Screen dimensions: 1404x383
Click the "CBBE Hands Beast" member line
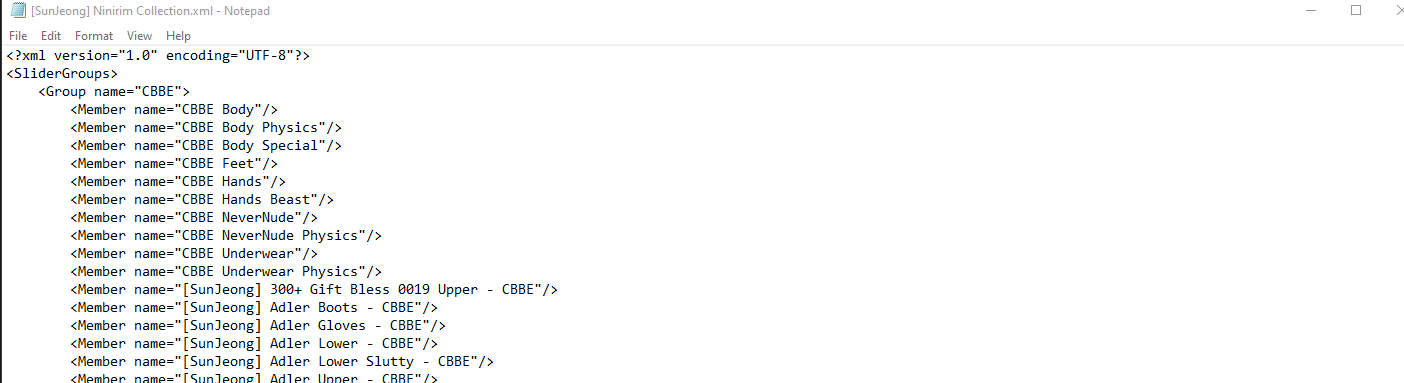(202, 199)
